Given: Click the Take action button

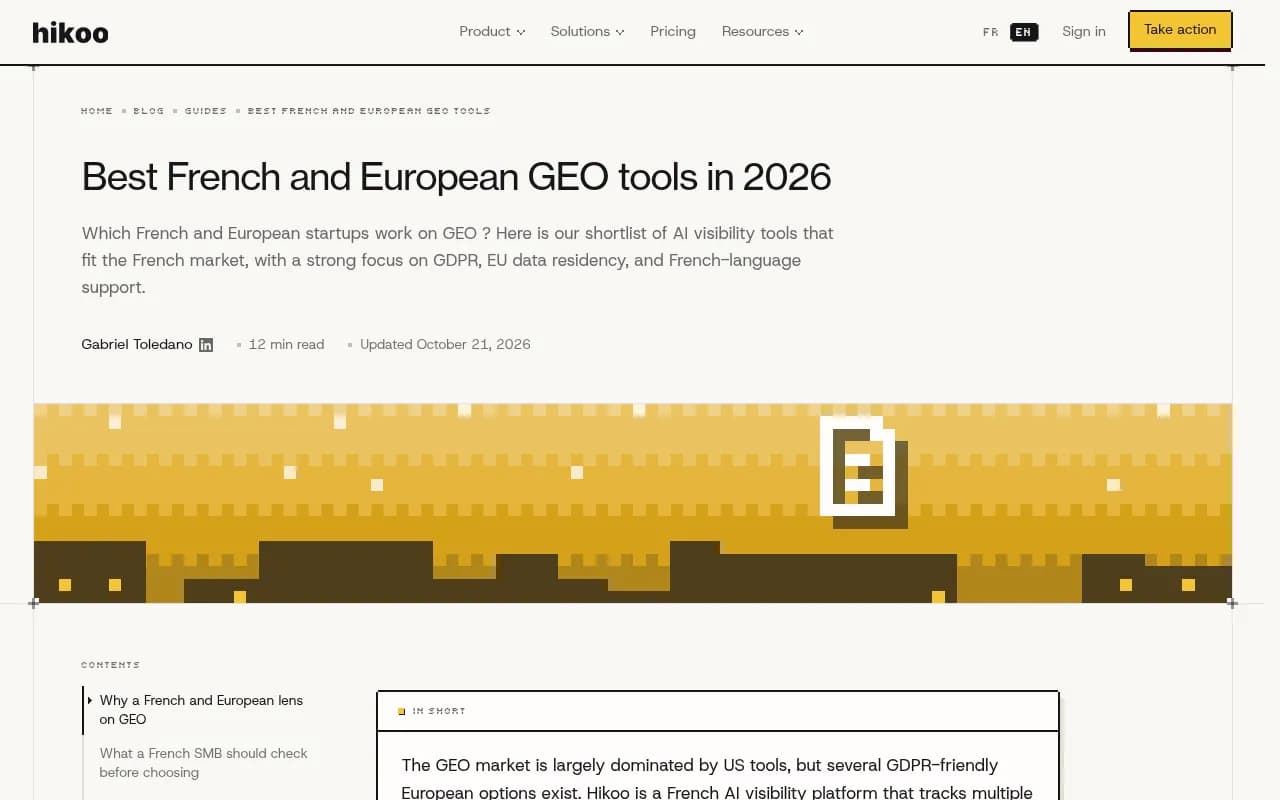Looking at the screenshot, I should coord(1180,30).
